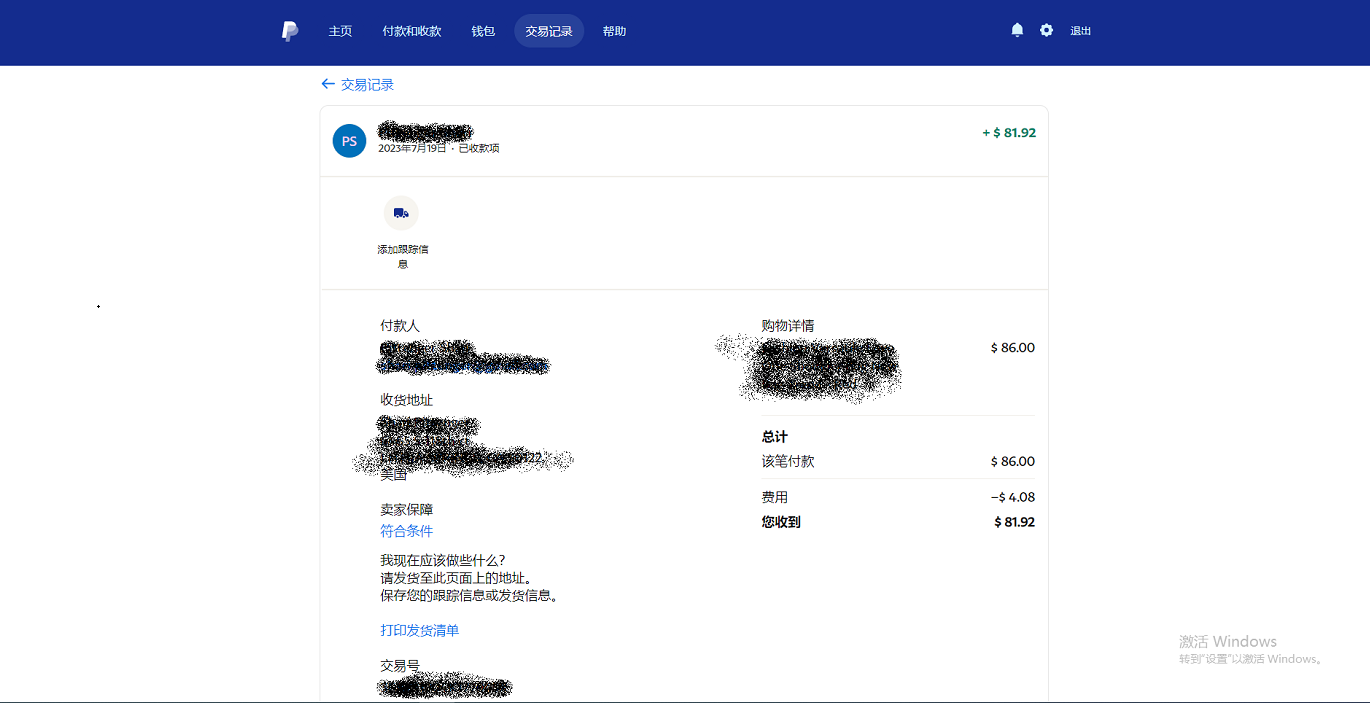Screen dimensions: 1370x703
Task: Click the 打印发货清单 link
Action: [x=419, y=630]
